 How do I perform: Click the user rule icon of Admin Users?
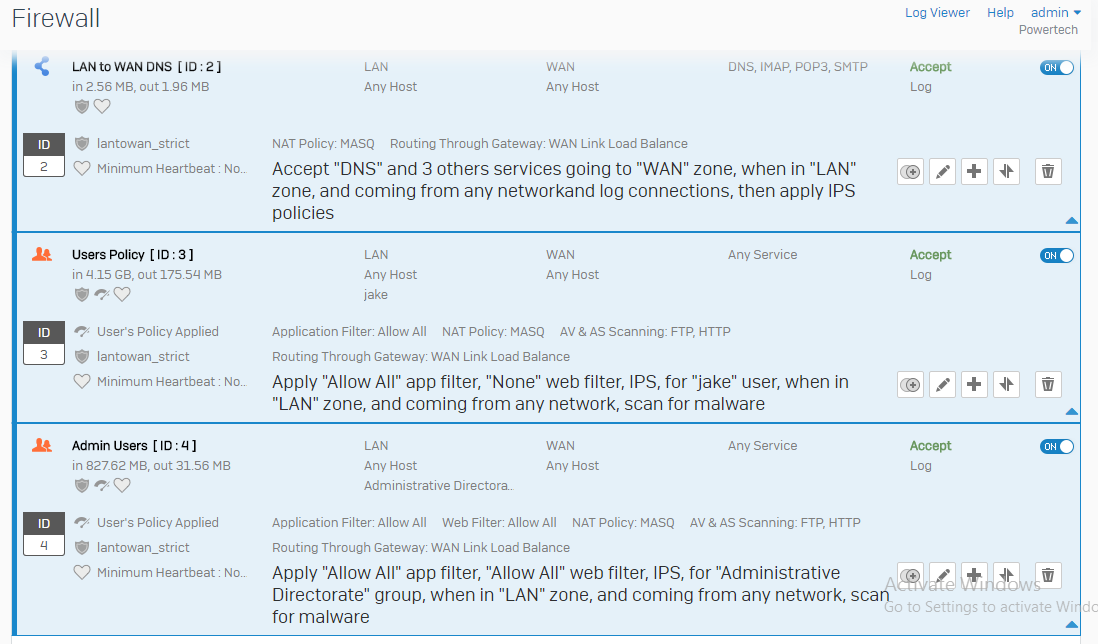(42, 445)
